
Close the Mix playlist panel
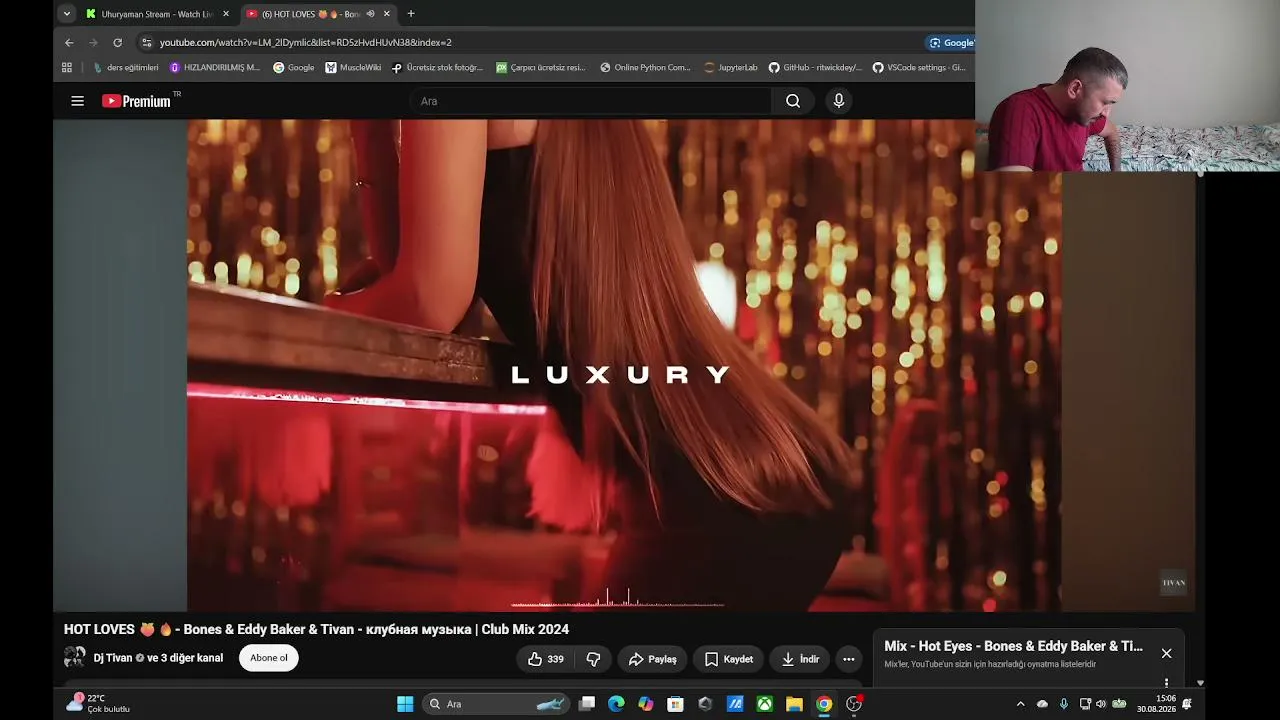[1166, 653]
